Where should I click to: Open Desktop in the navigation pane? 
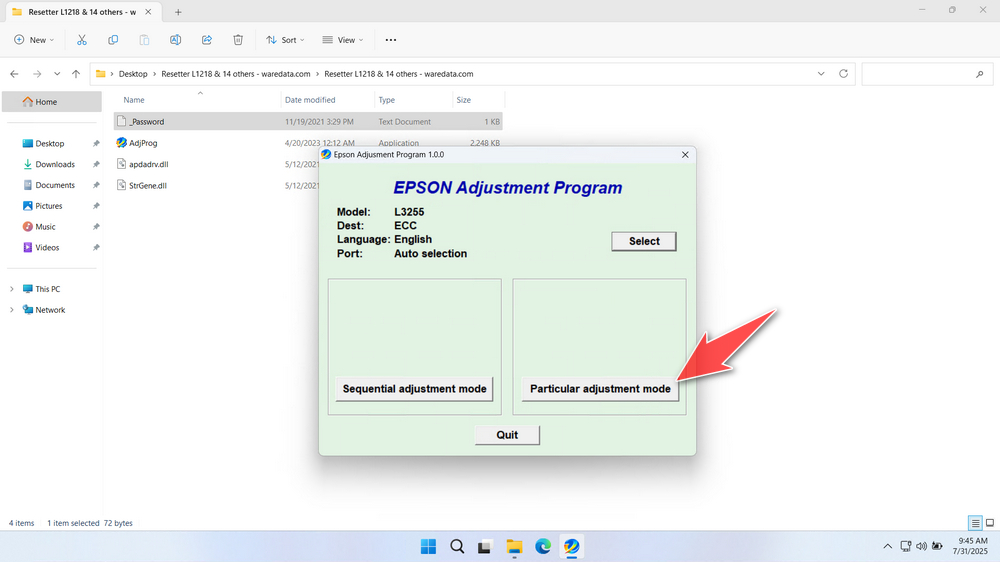[52, 144]
